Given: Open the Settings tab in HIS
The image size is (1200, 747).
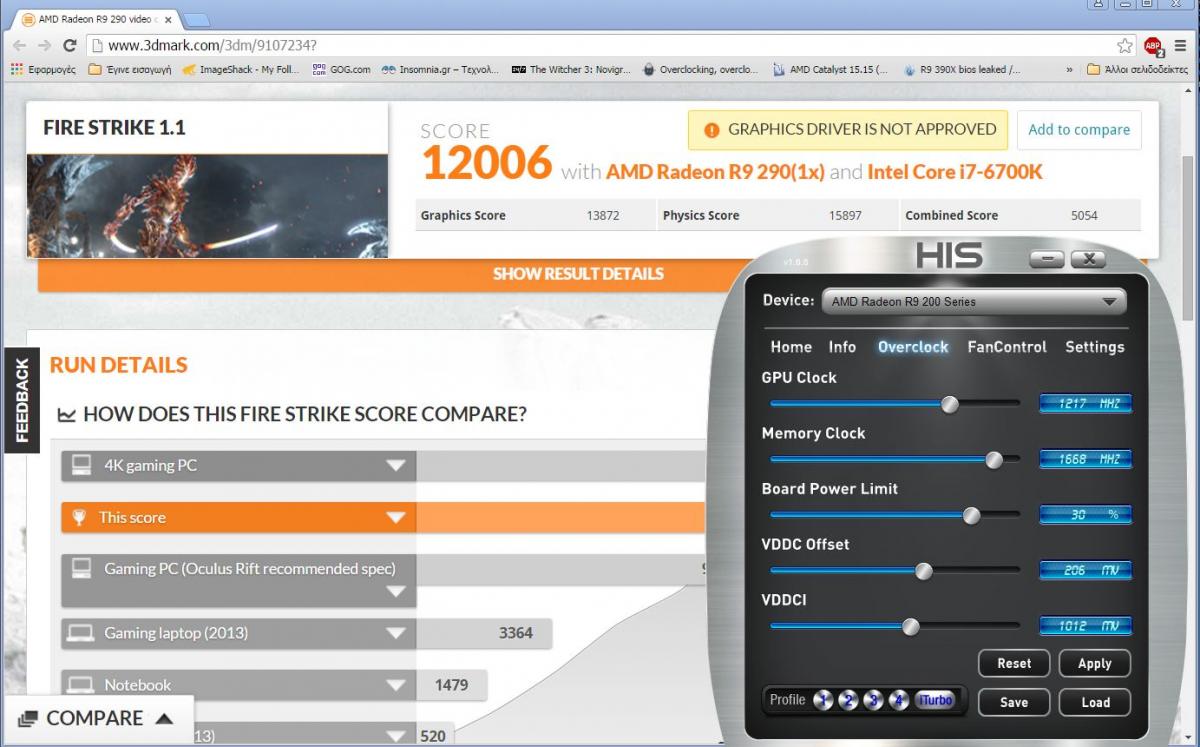Looking at the screenshot, I should coord(1095,347).
